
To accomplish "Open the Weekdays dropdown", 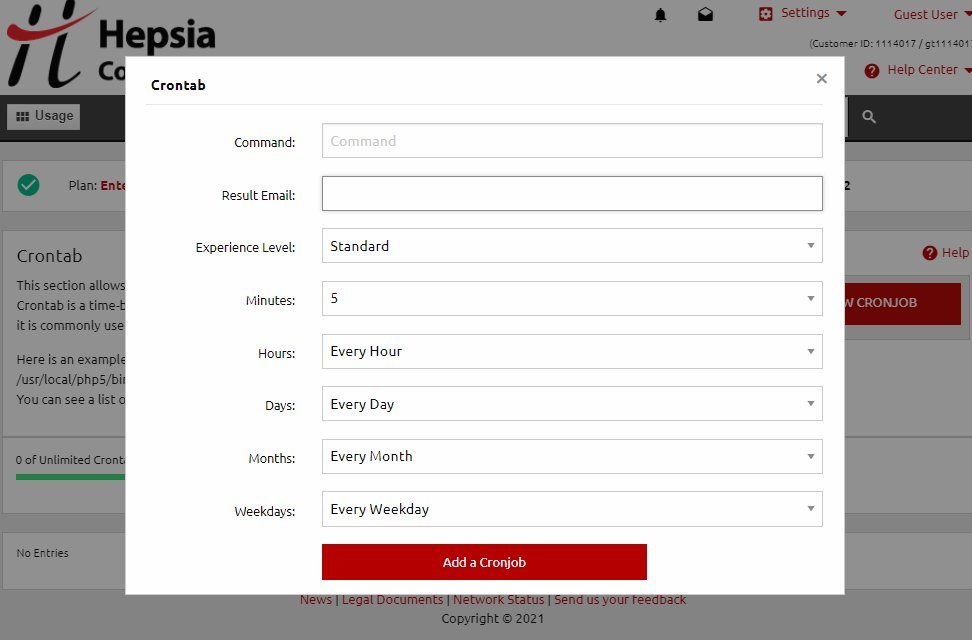I will (x=571, y=509).
